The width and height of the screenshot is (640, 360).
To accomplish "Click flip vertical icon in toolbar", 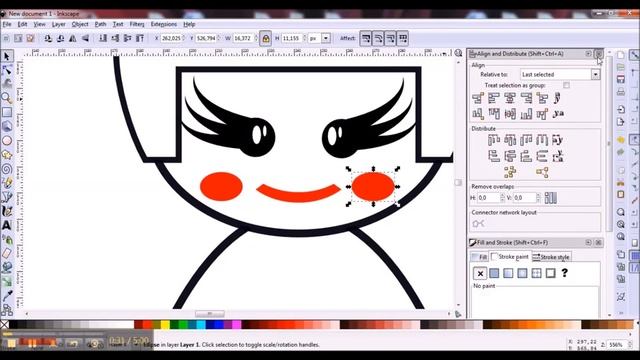I will click(x=85, y=38).
